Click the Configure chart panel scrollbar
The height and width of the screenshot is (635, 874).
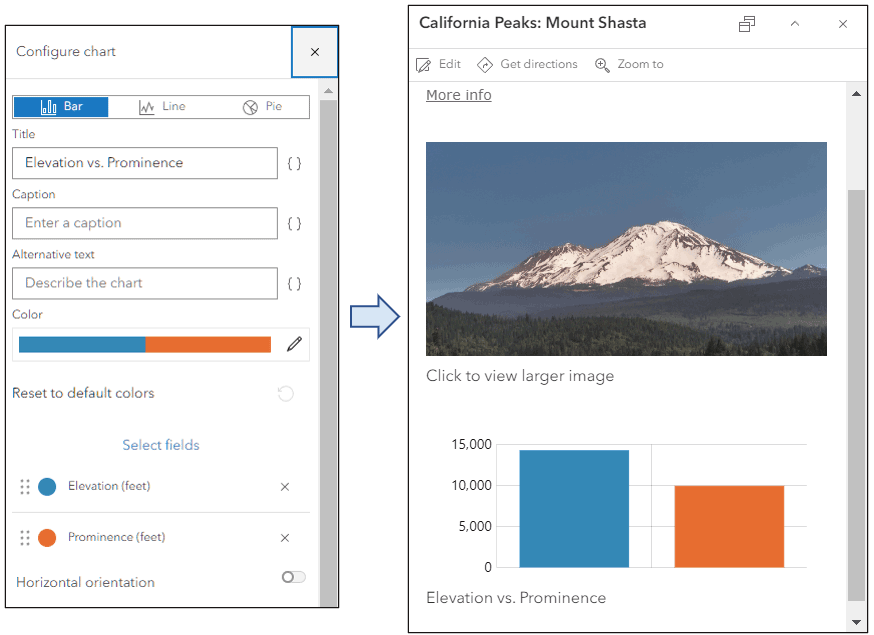[x=328, y=353]
